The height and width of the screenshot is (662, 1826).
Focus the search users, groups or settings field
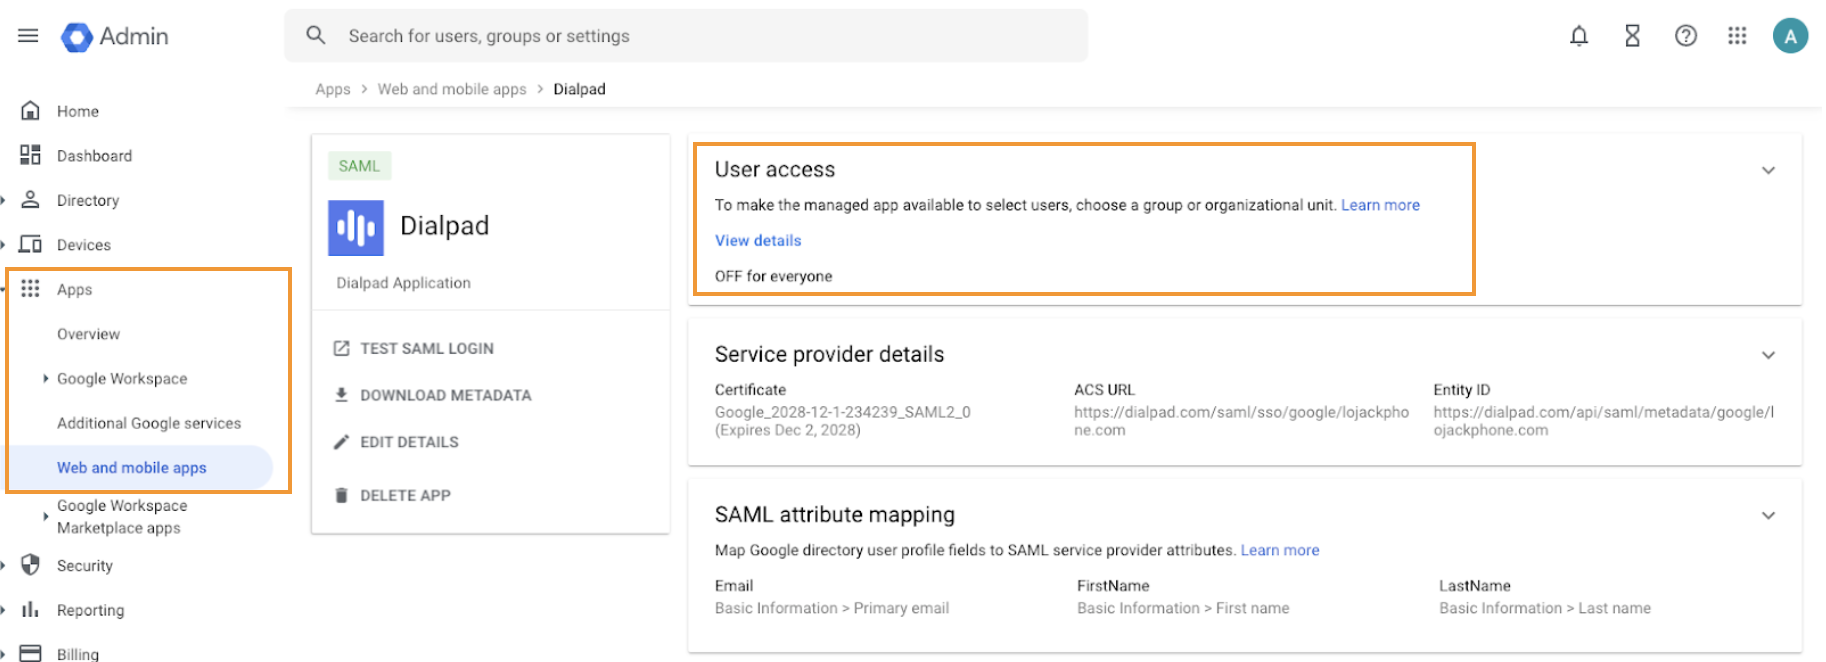point(686,36)
